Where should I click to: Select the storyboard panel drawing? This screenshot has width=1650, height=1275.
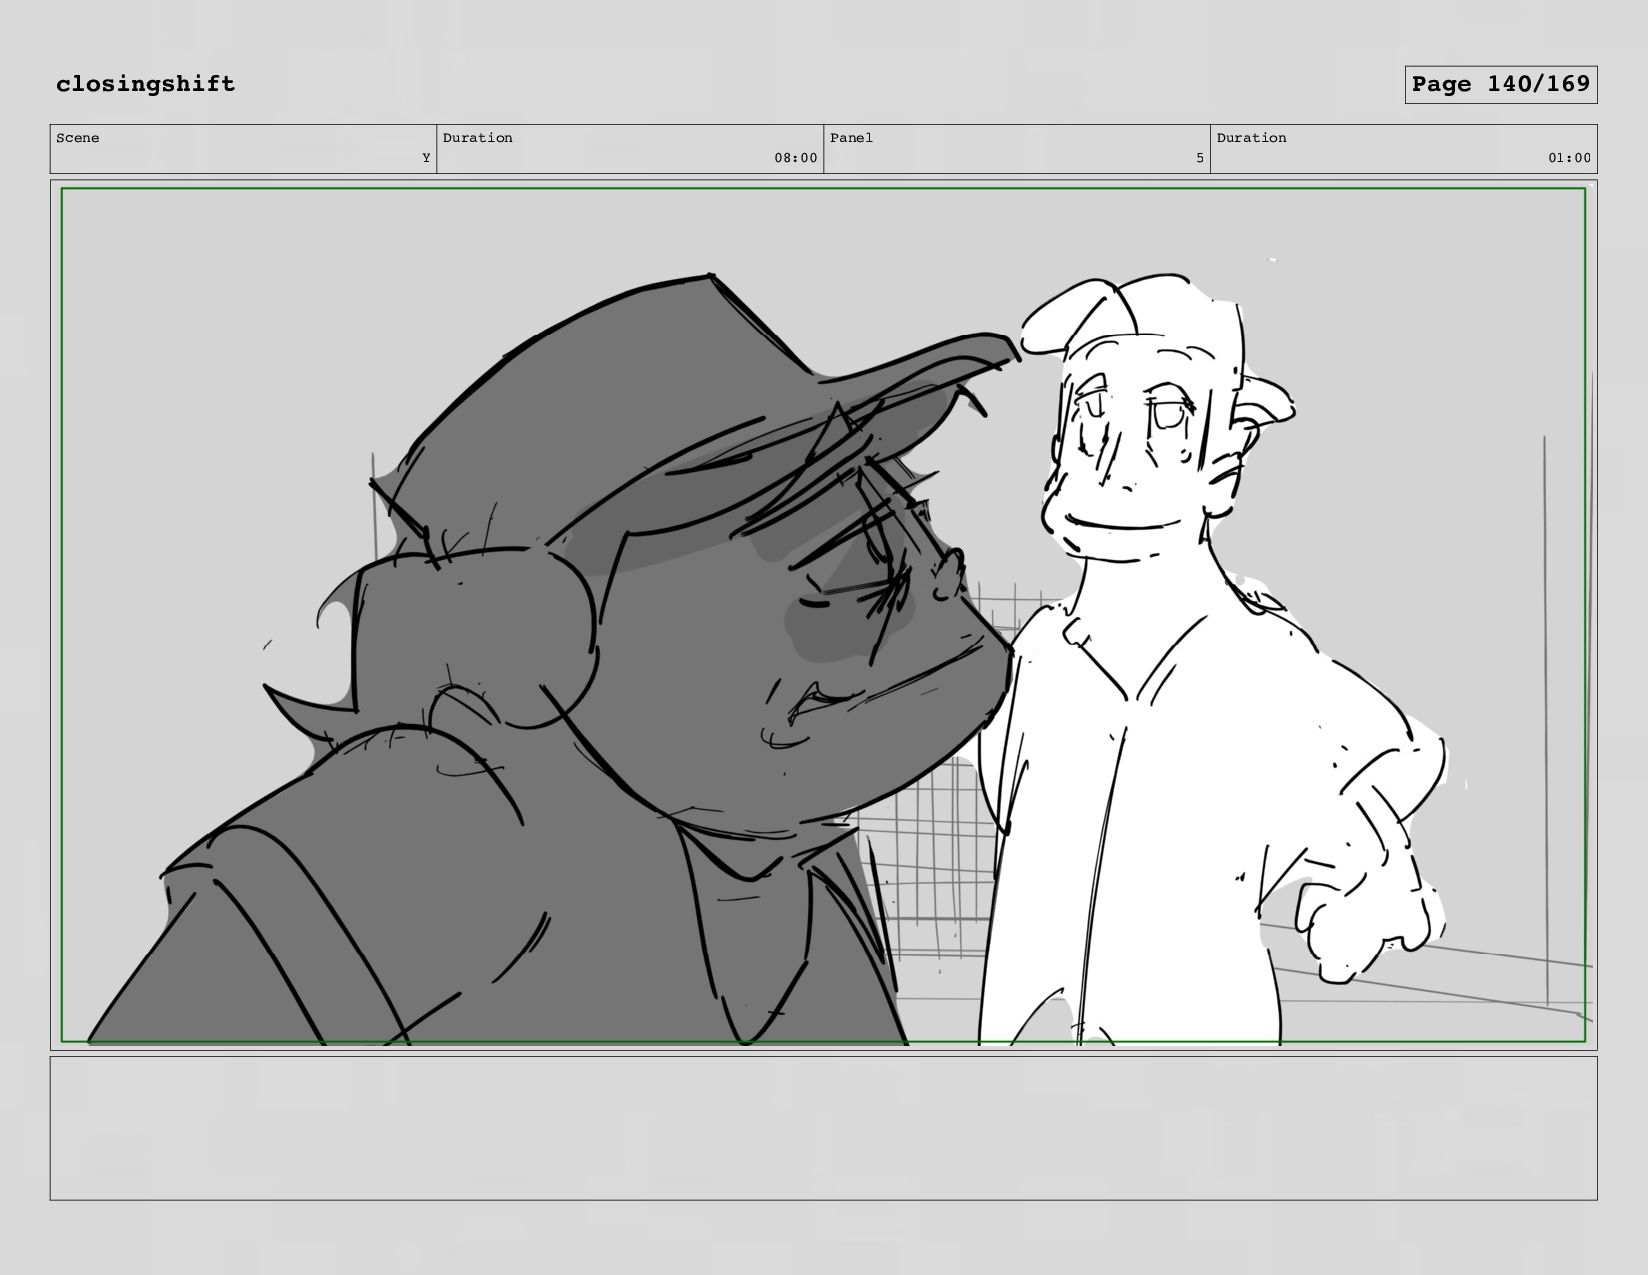pyautogui.click(x=823, y=615)
